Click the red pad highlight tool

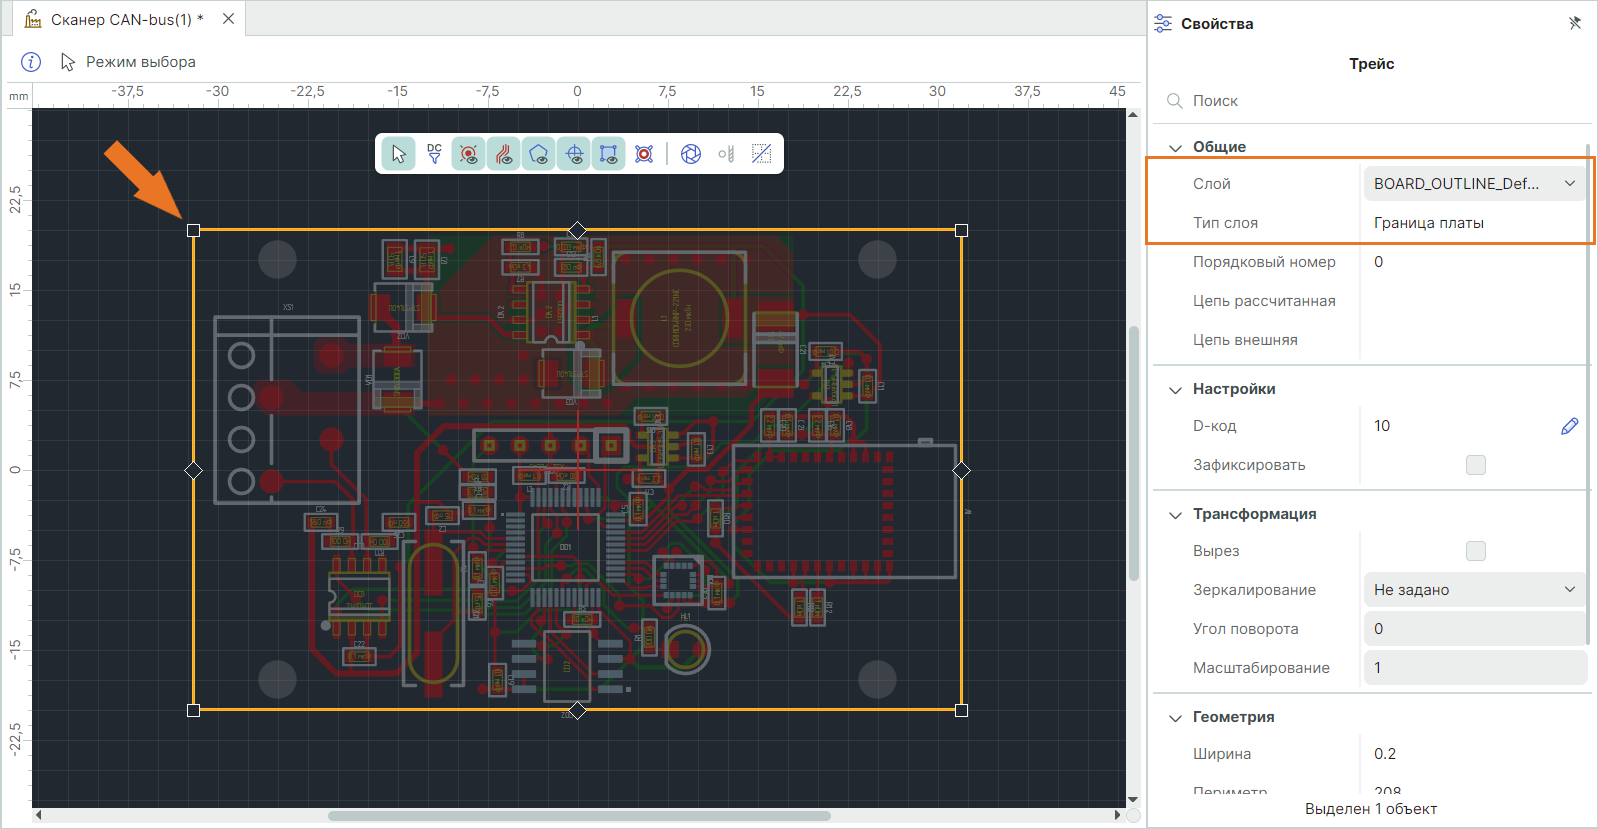pyautogui.click(x=644, y=154)
